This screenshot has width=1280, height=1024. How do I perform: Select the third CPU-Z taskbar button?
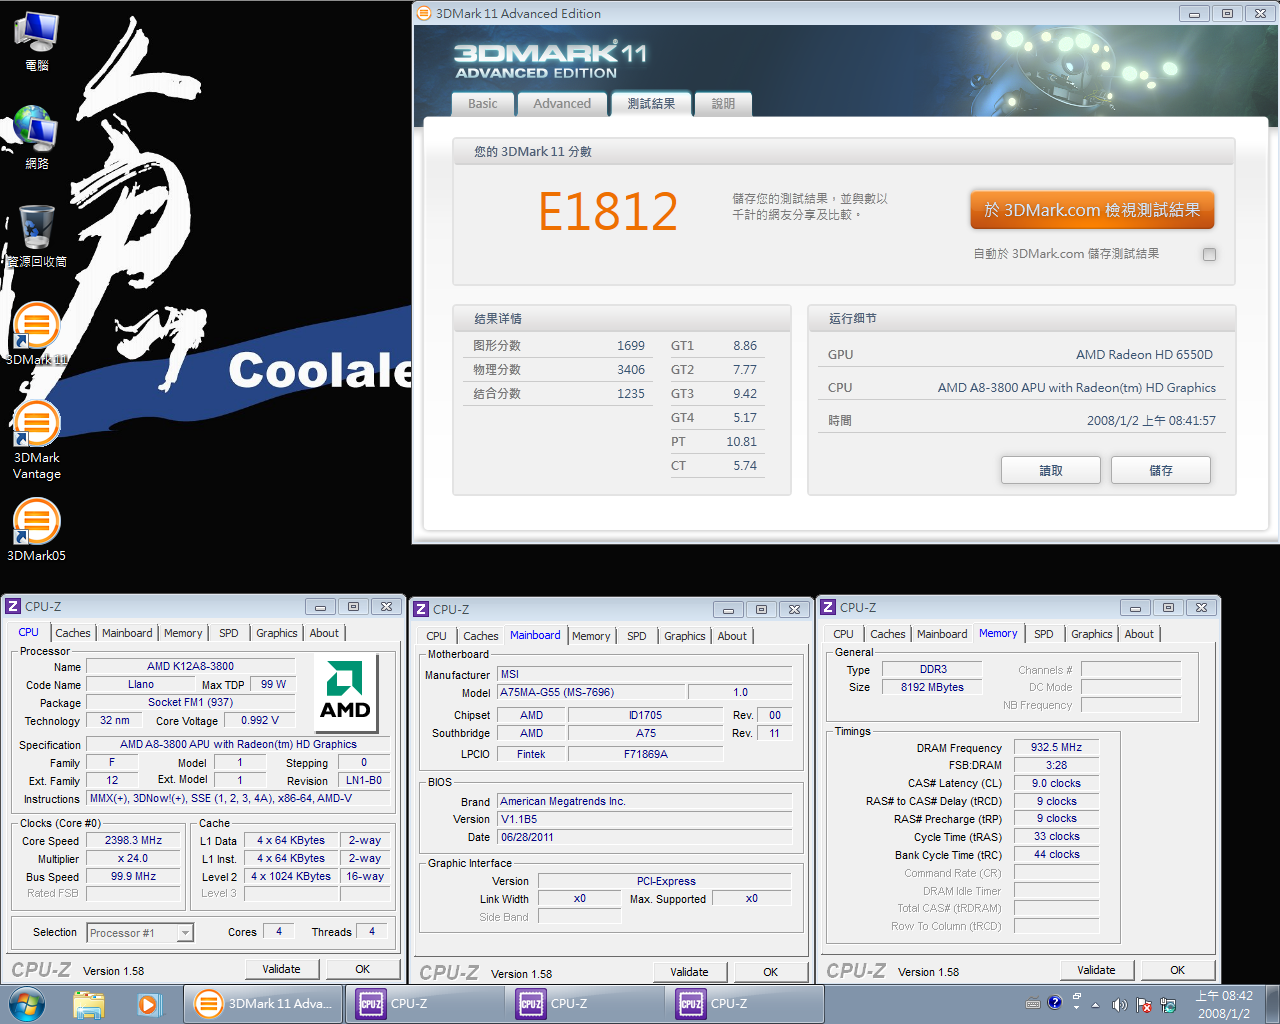(x=744, y=1004)
